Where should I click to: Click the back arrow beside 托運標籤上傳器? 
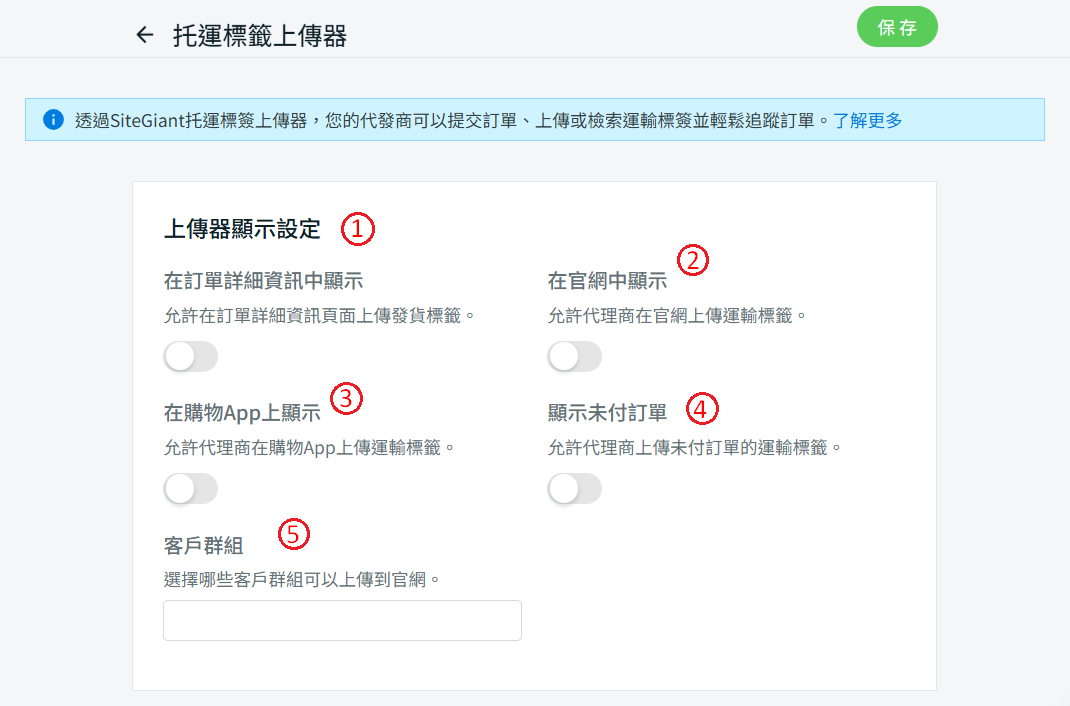145,36
